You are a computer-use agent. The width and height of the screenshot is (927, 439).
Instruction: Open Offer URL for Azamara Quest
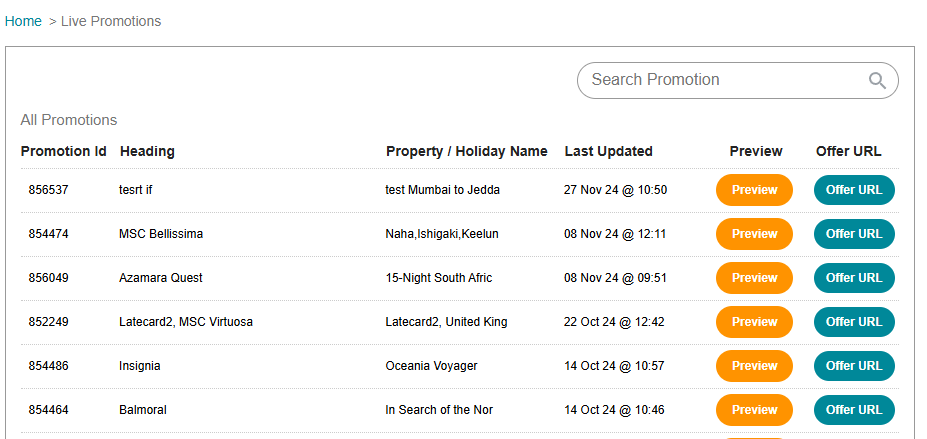coord(854,278)
